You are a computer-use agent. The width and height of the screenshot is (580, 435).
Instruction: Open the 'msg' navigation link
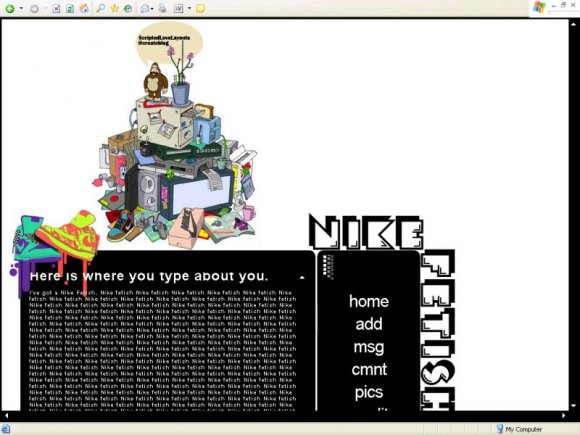tap(369, 347)
